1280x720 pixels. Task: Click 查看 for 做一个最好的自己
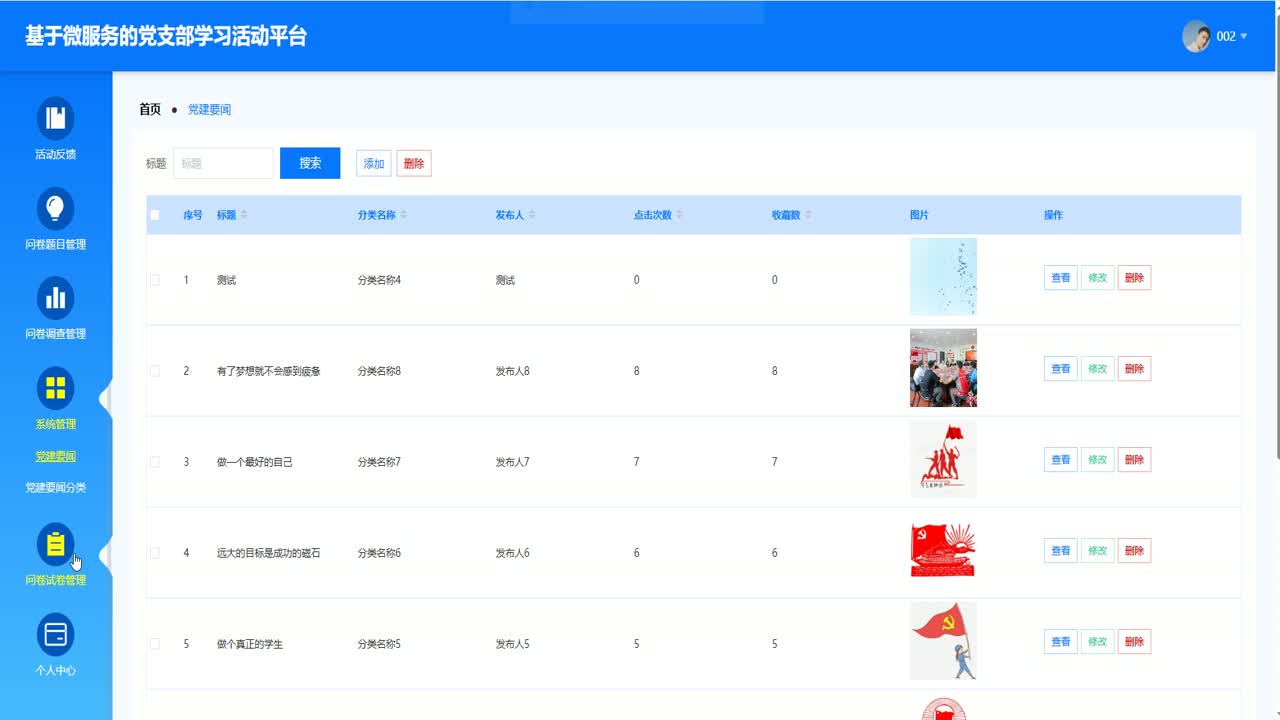click(1061, 460)
